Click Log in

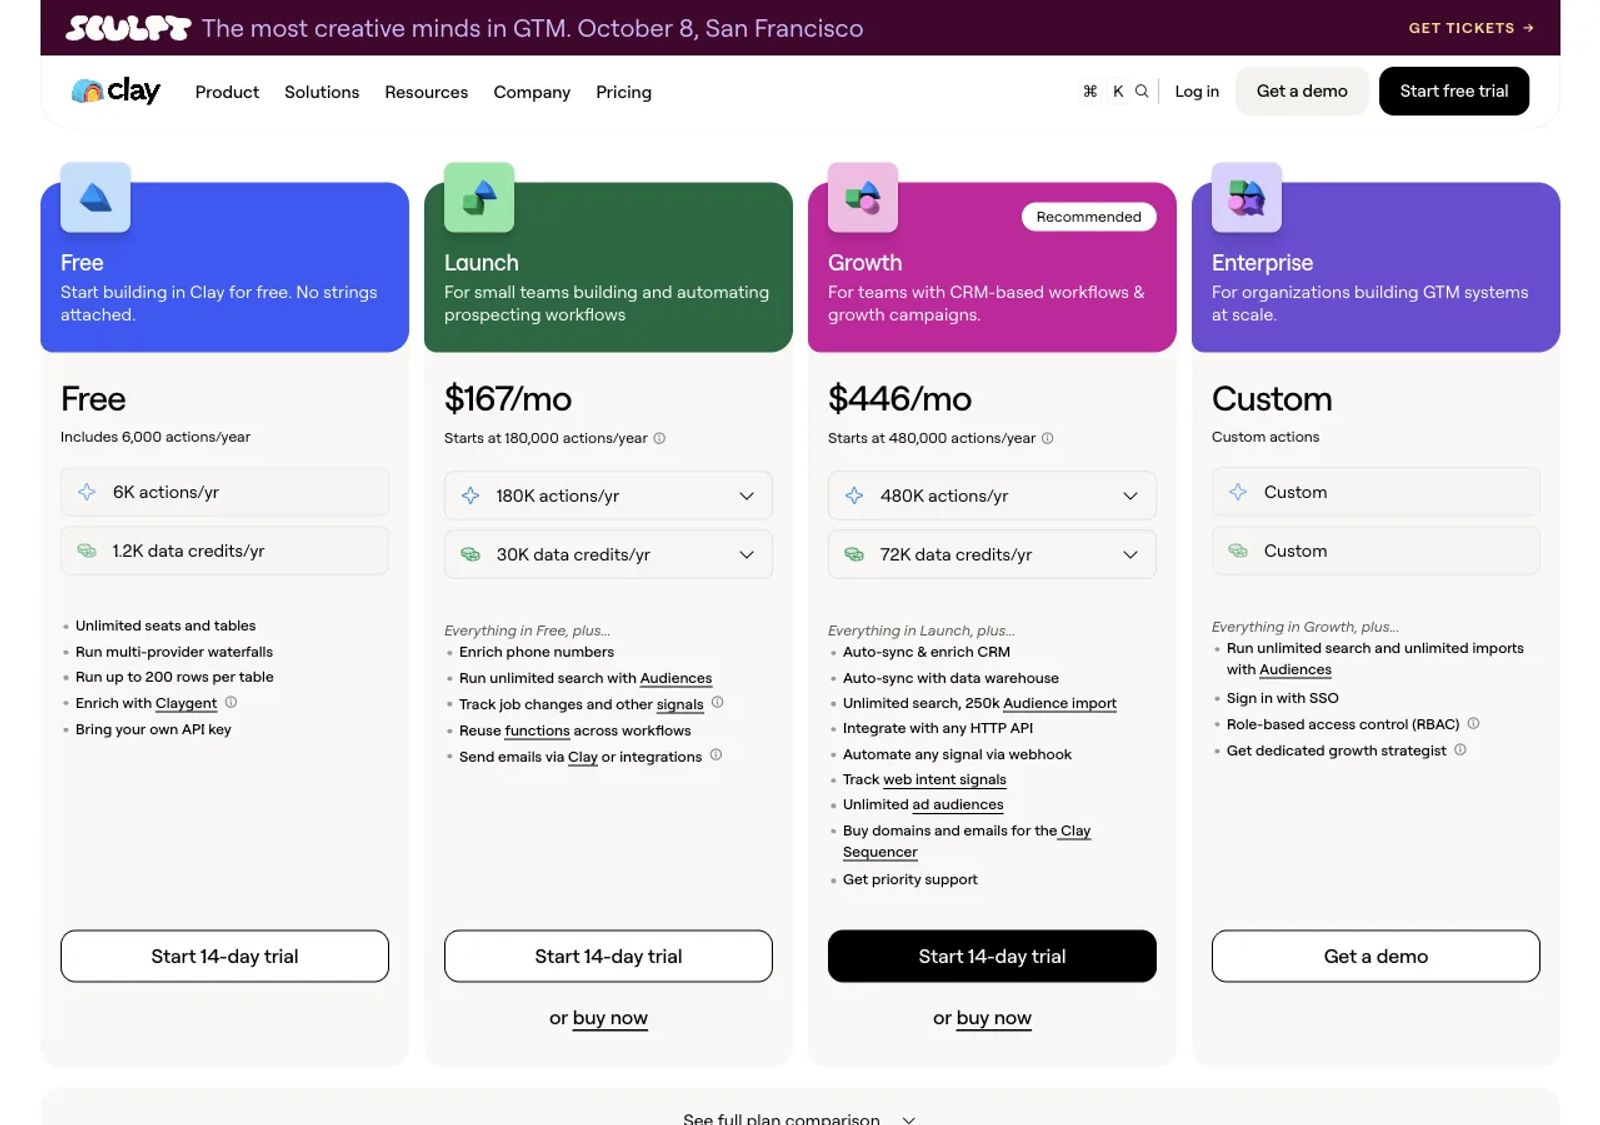click(1197, 91)
